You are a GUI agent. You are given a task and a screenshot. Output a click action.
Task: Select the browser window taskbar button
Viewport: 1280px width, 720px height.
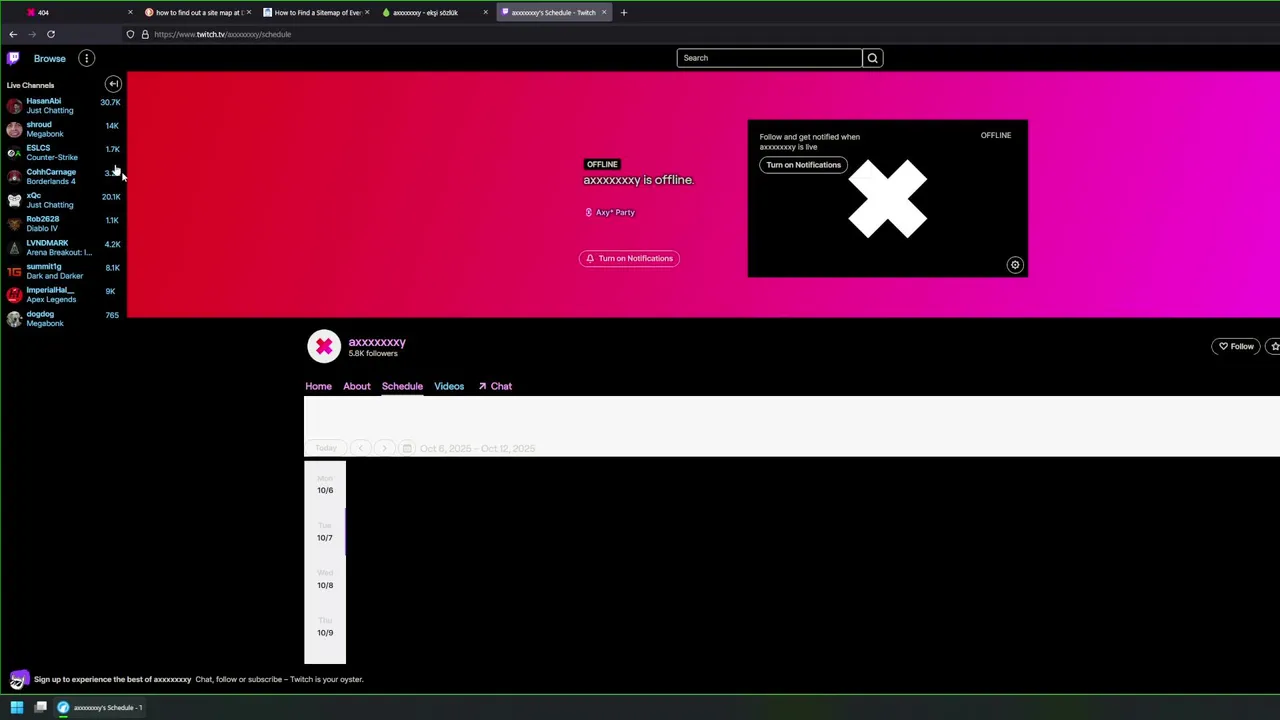pos(100,707)
